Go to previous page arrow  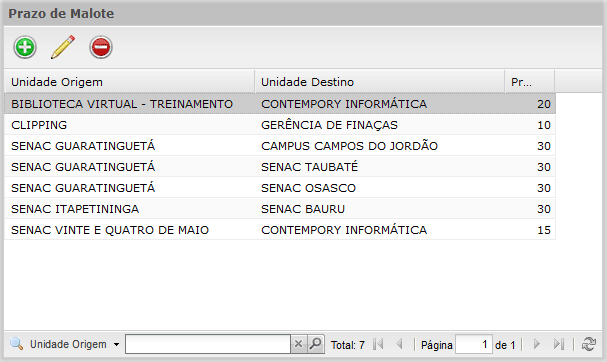pyautogui.click(x=400, y=344)
